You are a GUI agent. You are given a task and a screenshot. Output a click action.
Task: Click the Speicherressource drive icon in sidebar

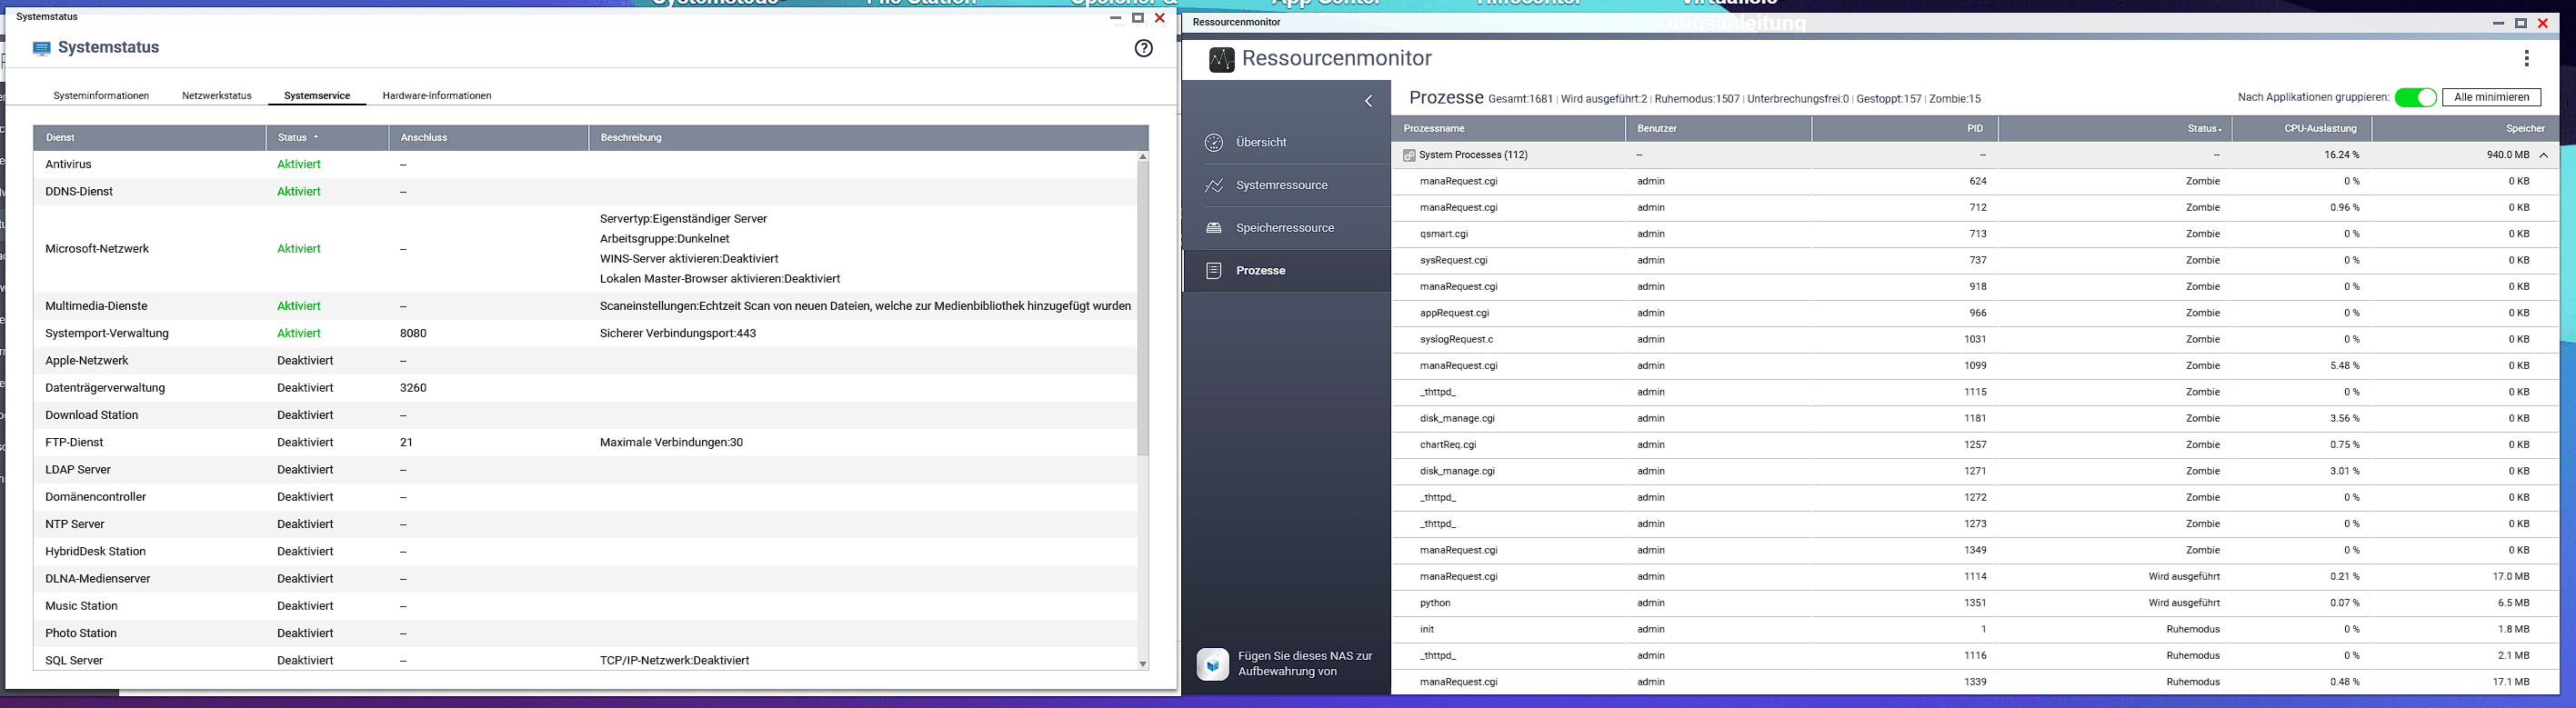[x=1214, y=228]
